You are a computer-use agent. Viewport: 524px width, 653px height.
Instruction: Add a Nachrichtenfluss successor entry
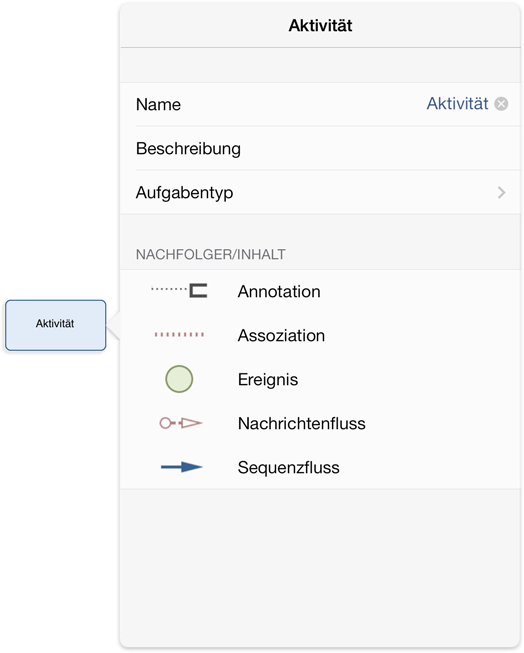pos(320,423)
